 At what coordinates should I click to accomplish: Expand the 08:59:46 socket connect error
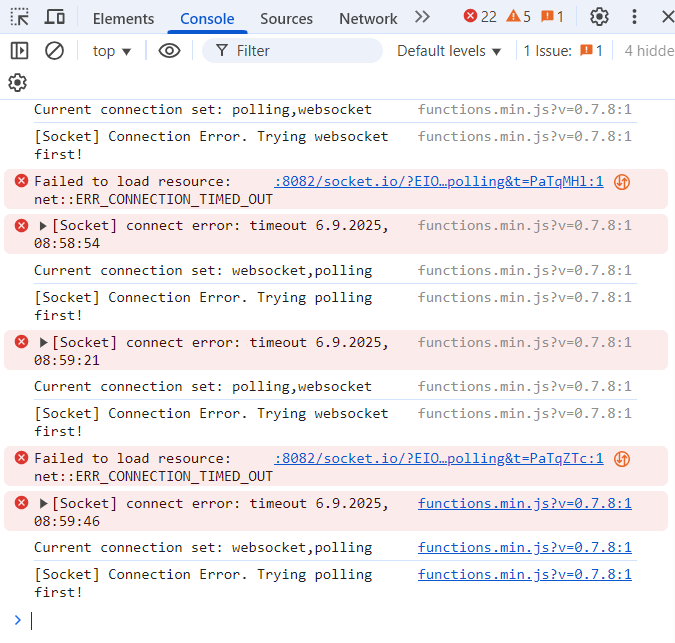[44, 504]
